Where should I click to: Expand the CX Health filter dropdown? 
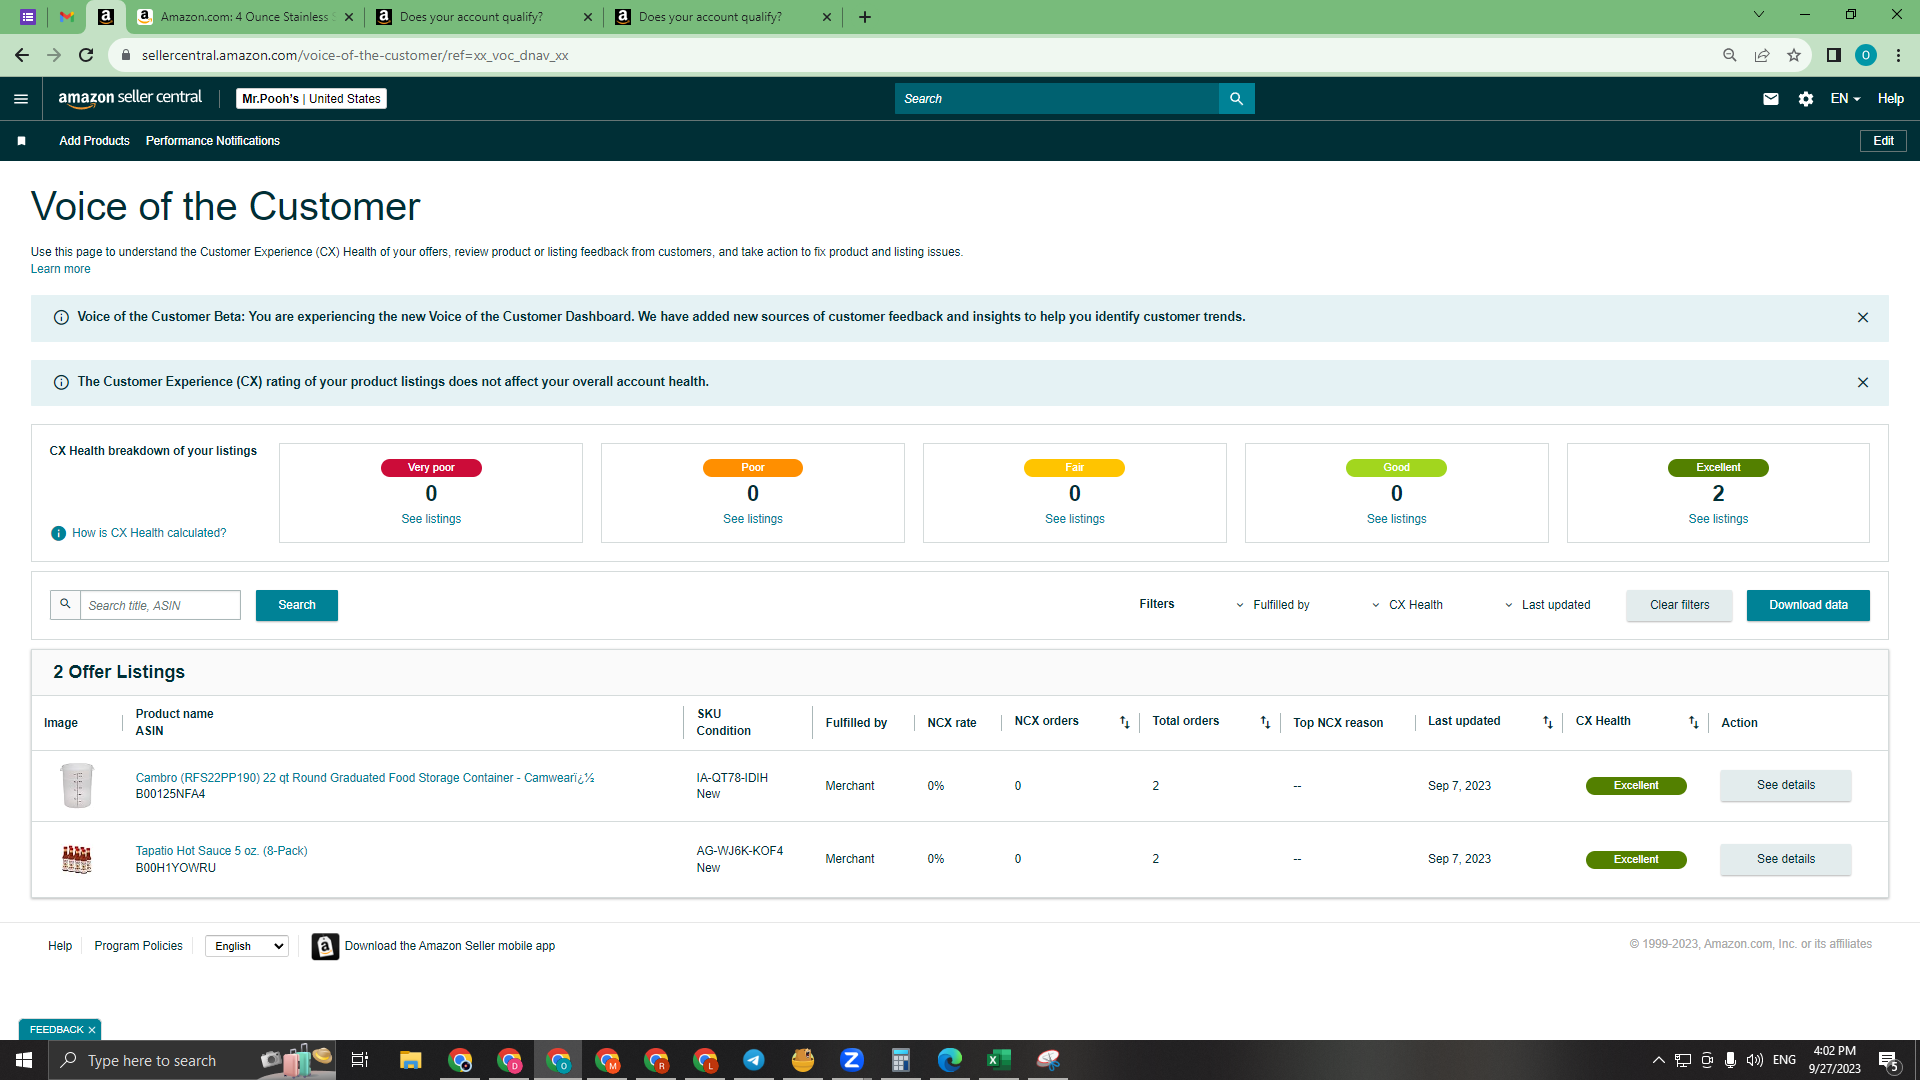[x=1407, y=605]
